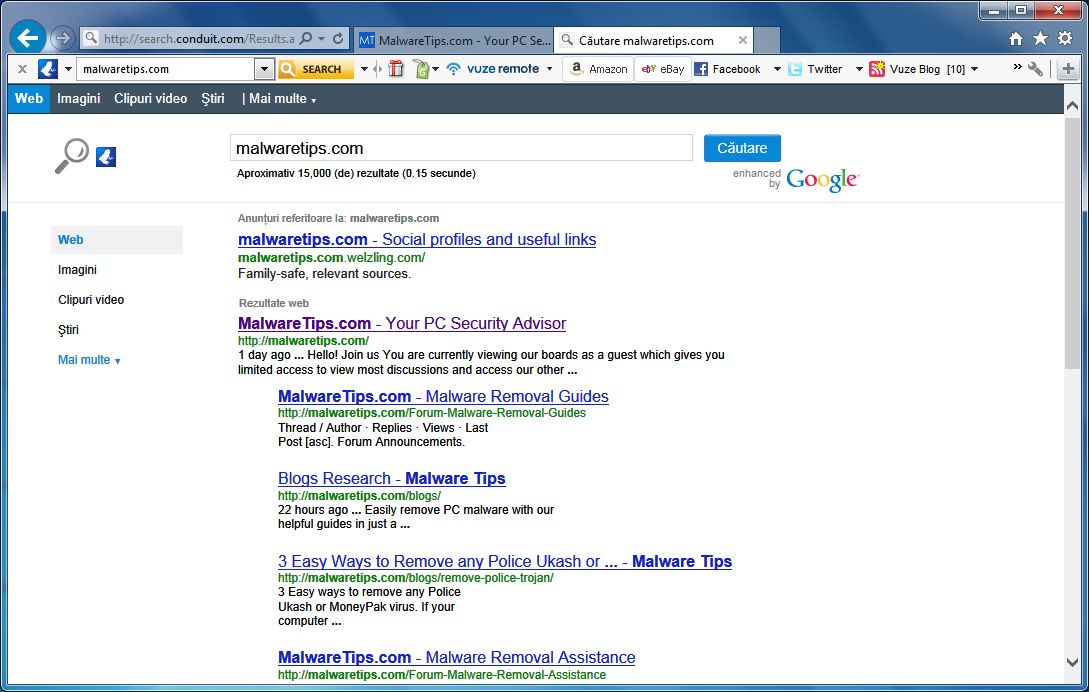
Task: Click the page scrollbar down arrow
Action: [x=1072, y=663]
